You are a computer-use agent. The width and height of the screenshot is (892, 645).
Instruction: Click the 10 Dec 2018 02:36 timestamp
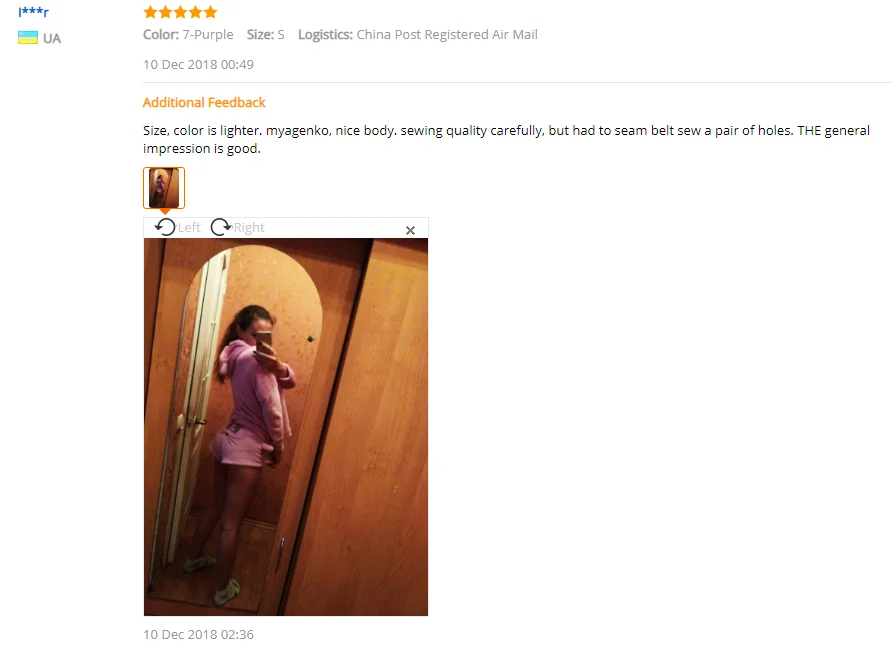point(199,634)
